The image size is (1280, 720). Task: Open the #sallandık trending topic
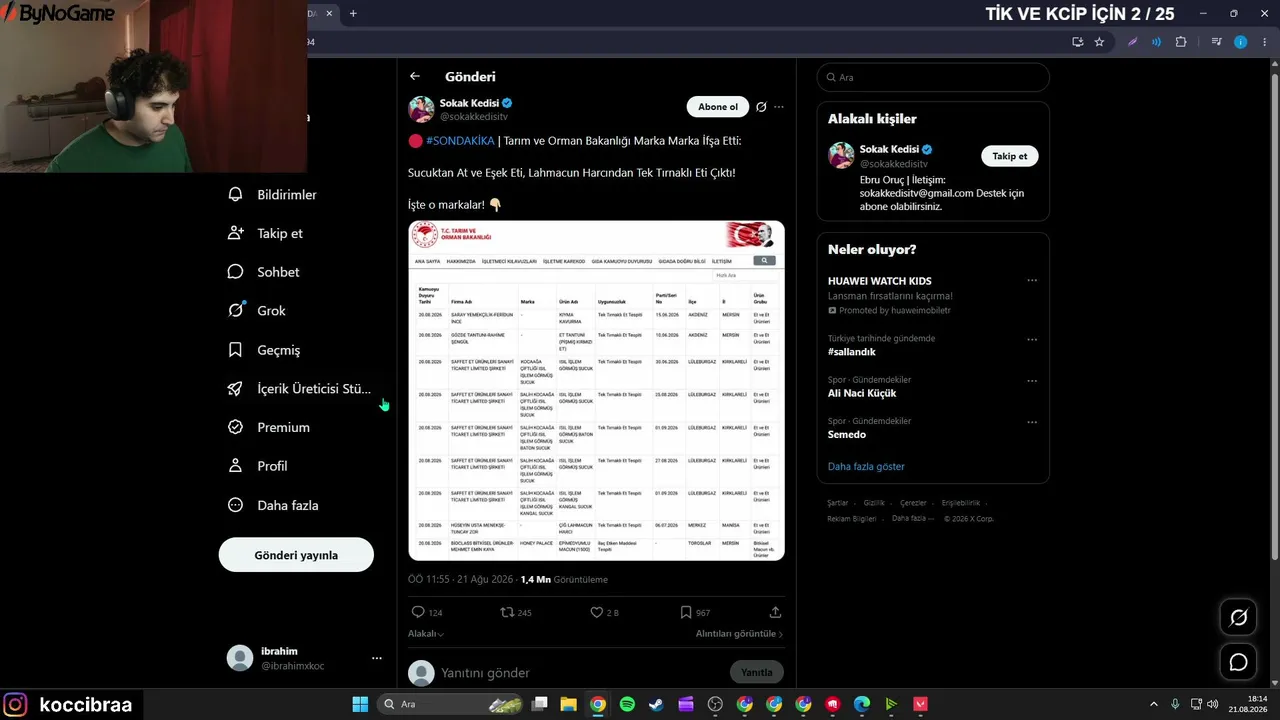pos(852,352)
